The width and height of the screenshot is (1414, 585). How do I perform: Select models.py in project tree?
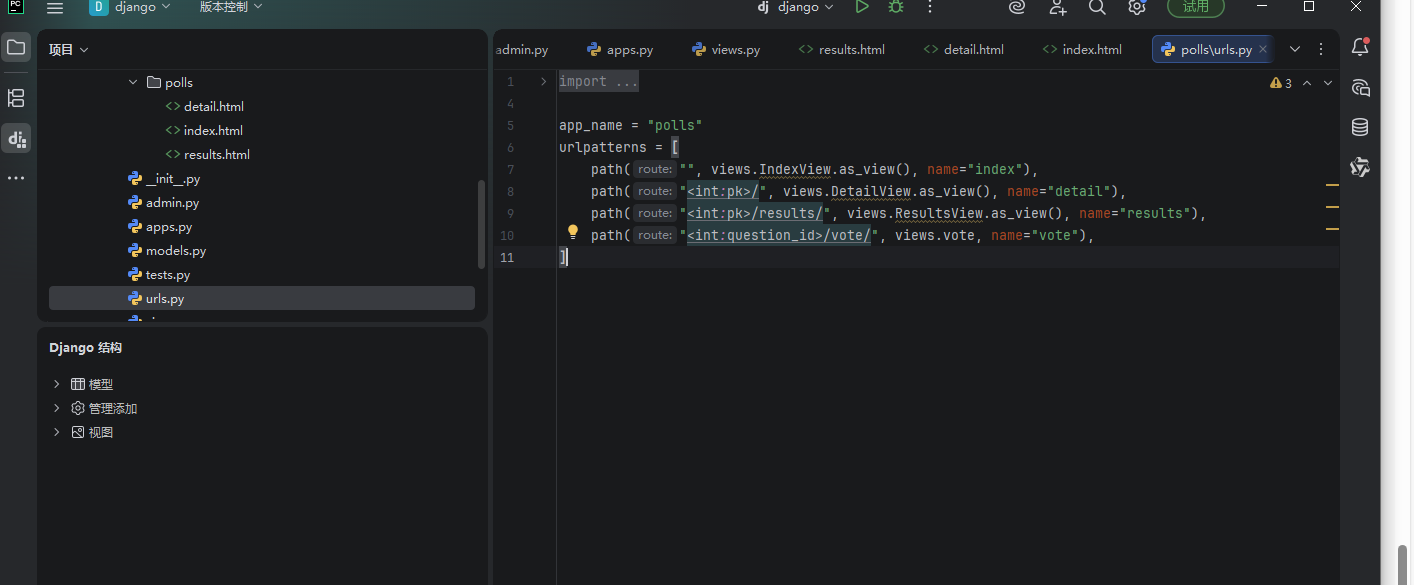coord(175,251)
